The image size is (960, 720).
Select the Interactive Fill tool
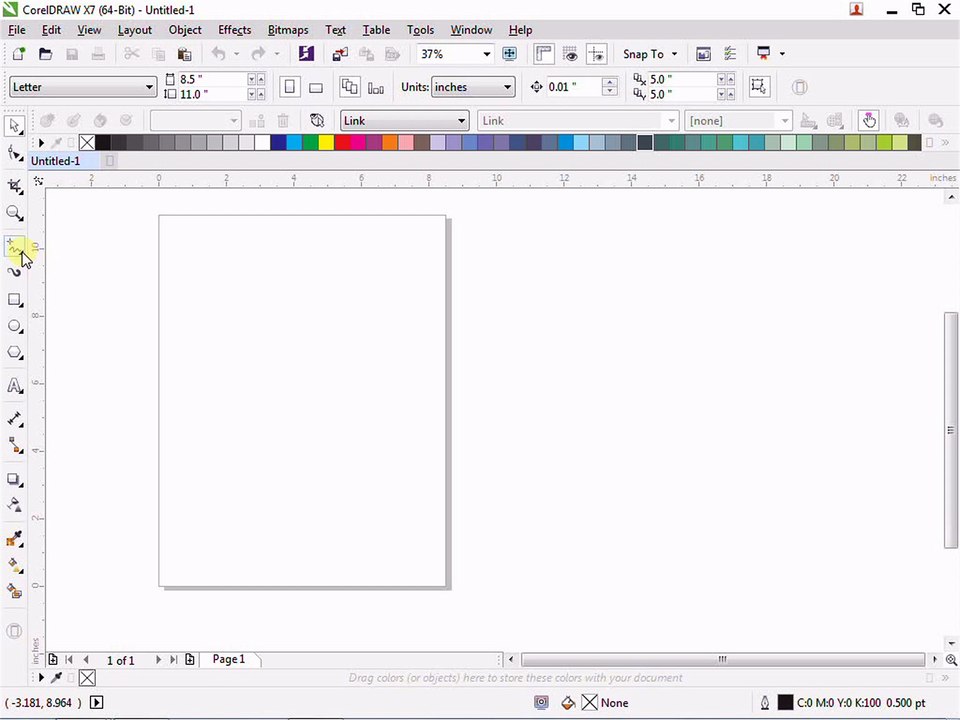(15, 565)
